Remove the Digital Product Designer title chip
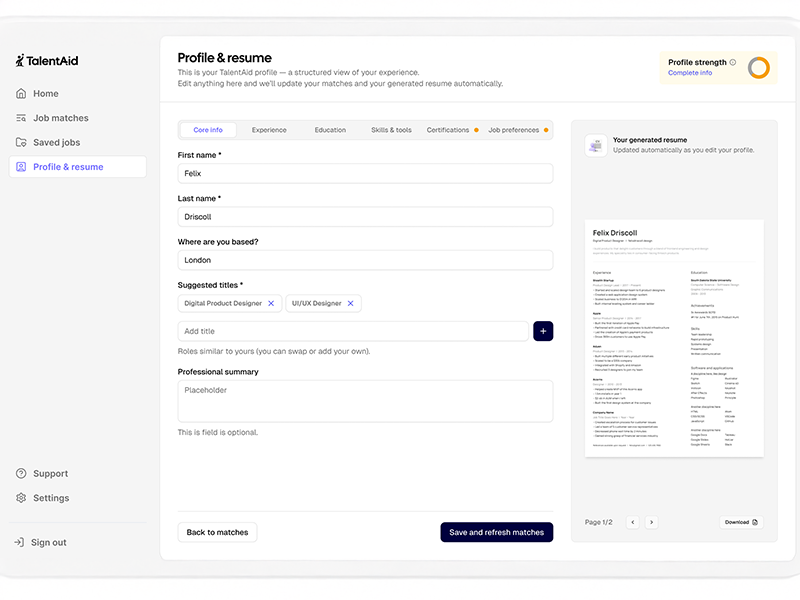The image size is (800, 600). point(271,304)
